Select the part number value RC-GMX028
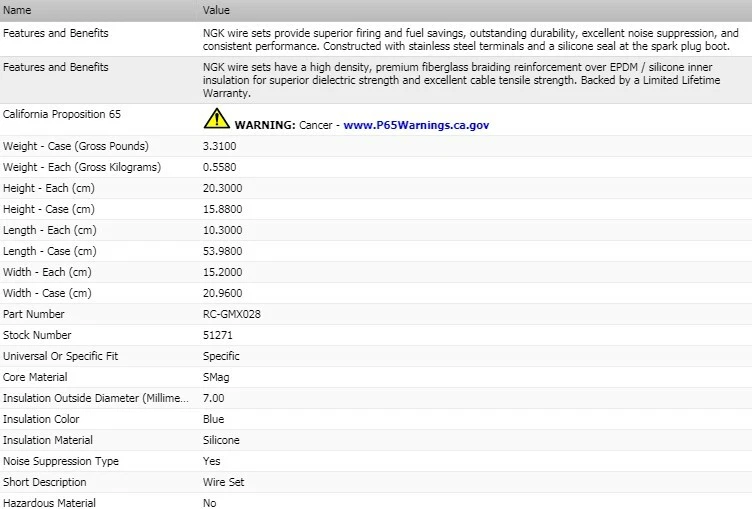The width and height of the screenshot is (752, 509). 232,314
